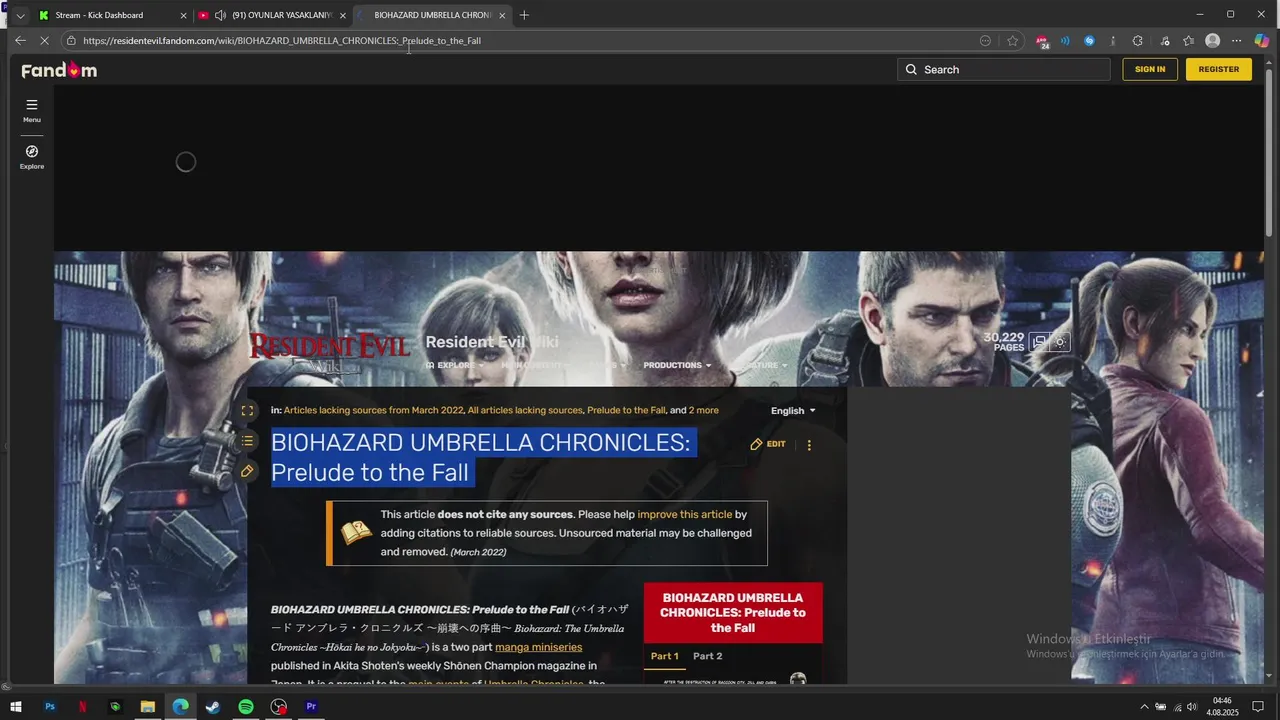The width and height of the screenshot is (1280, 720).
Task: Click the REGISTER button
Action: pos(1218,69)
